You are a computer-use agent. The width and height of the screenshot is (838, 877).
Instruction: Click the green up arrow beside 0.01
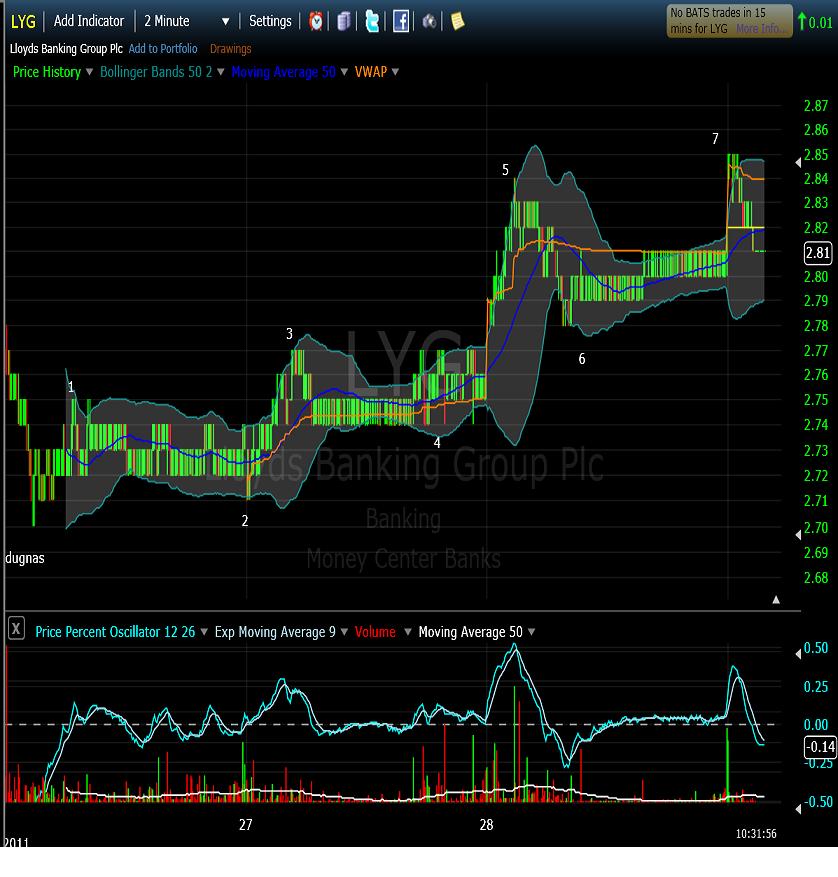(802, 22)
